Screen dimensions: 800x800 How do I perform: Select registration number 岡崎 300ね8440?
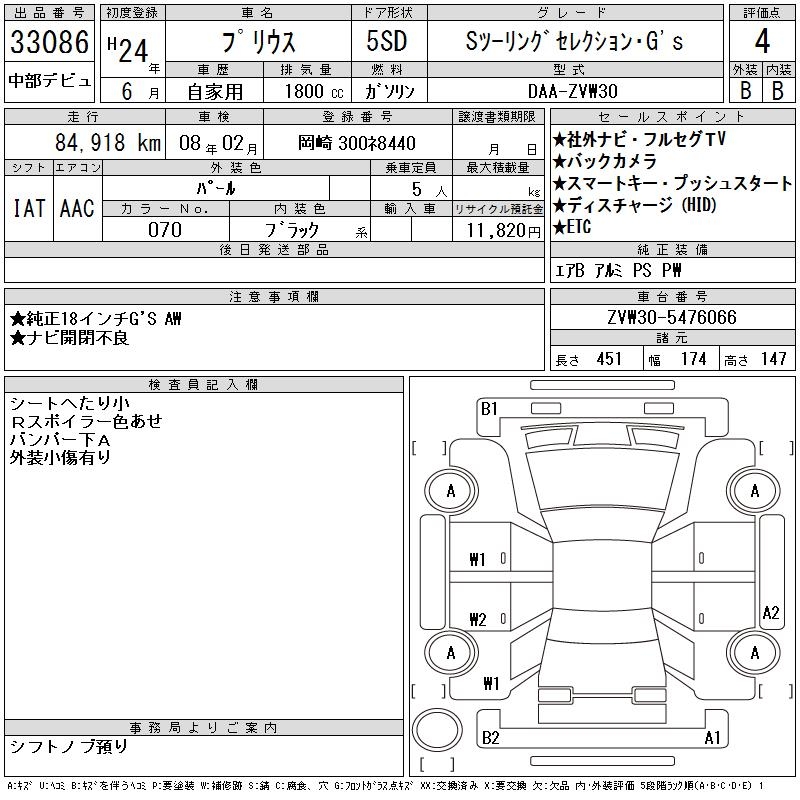(x=357, y=143)
